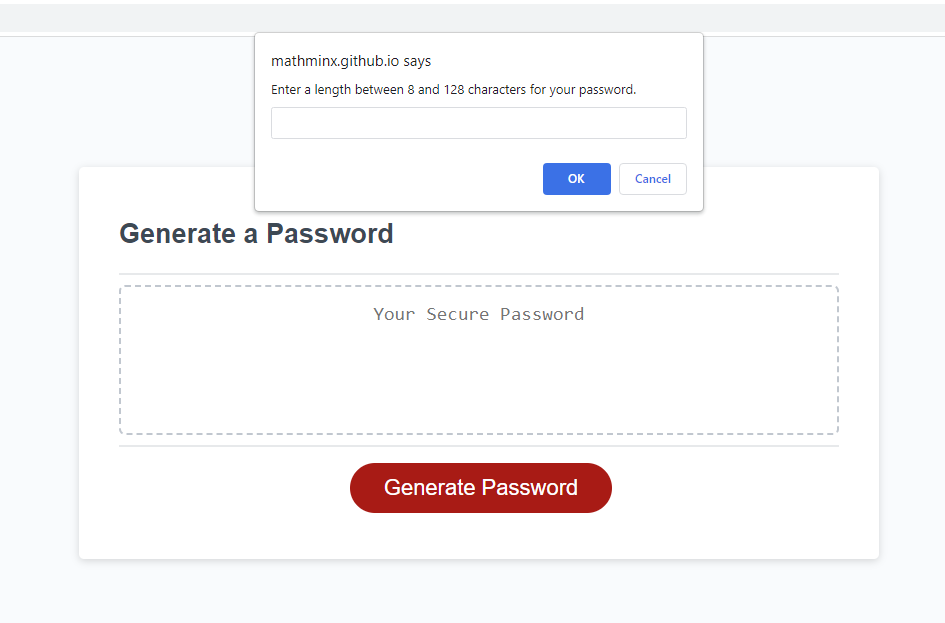This screenshot has height=623, width=945.
Task: Click the mathminx.github.io dialog title text
Action: click(x=350, y=60)
